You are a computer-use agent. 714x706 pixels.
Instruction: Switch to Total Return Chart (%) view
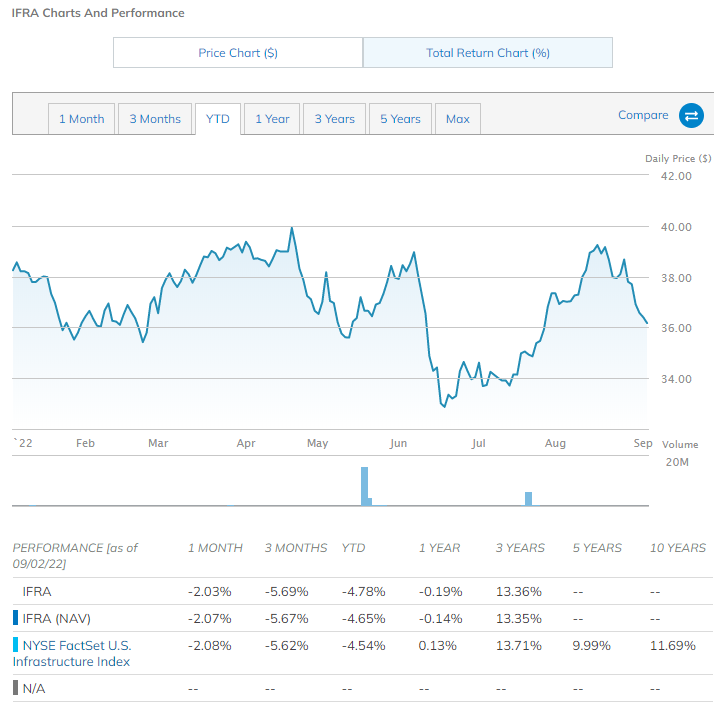click(x=487, y=53)
